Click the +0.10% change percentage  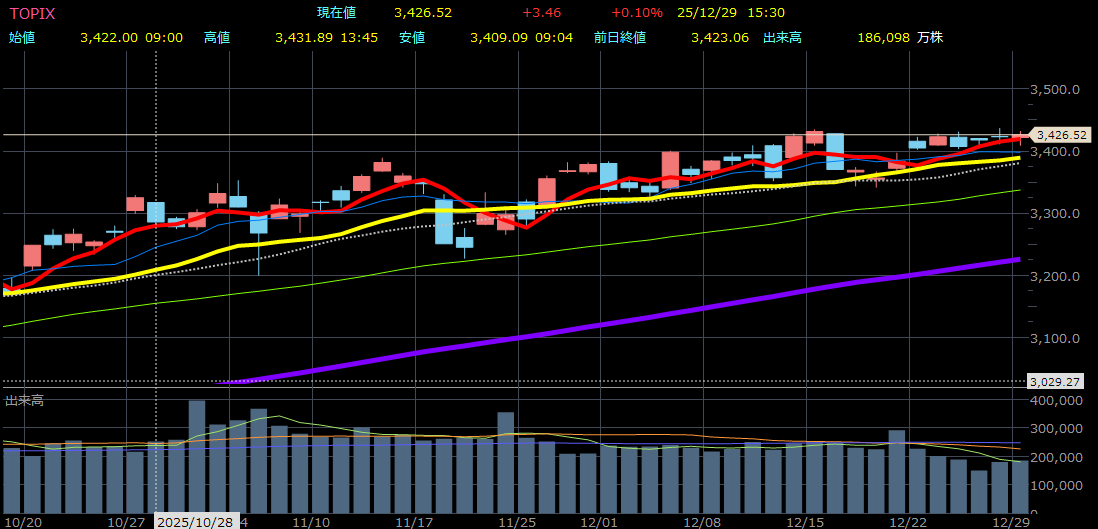pyautogui.click(x=636, y=13)
